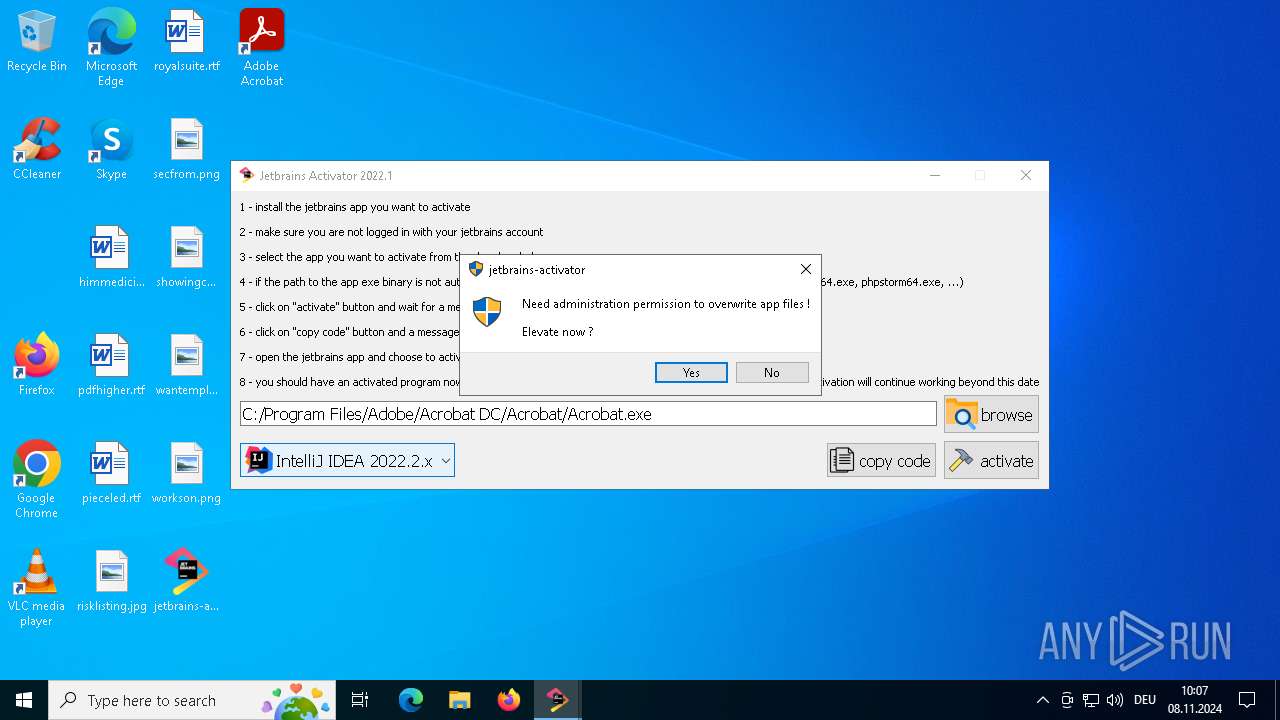Click the copy code button
Screen dimensions: 1280x720
coord(881,460)
